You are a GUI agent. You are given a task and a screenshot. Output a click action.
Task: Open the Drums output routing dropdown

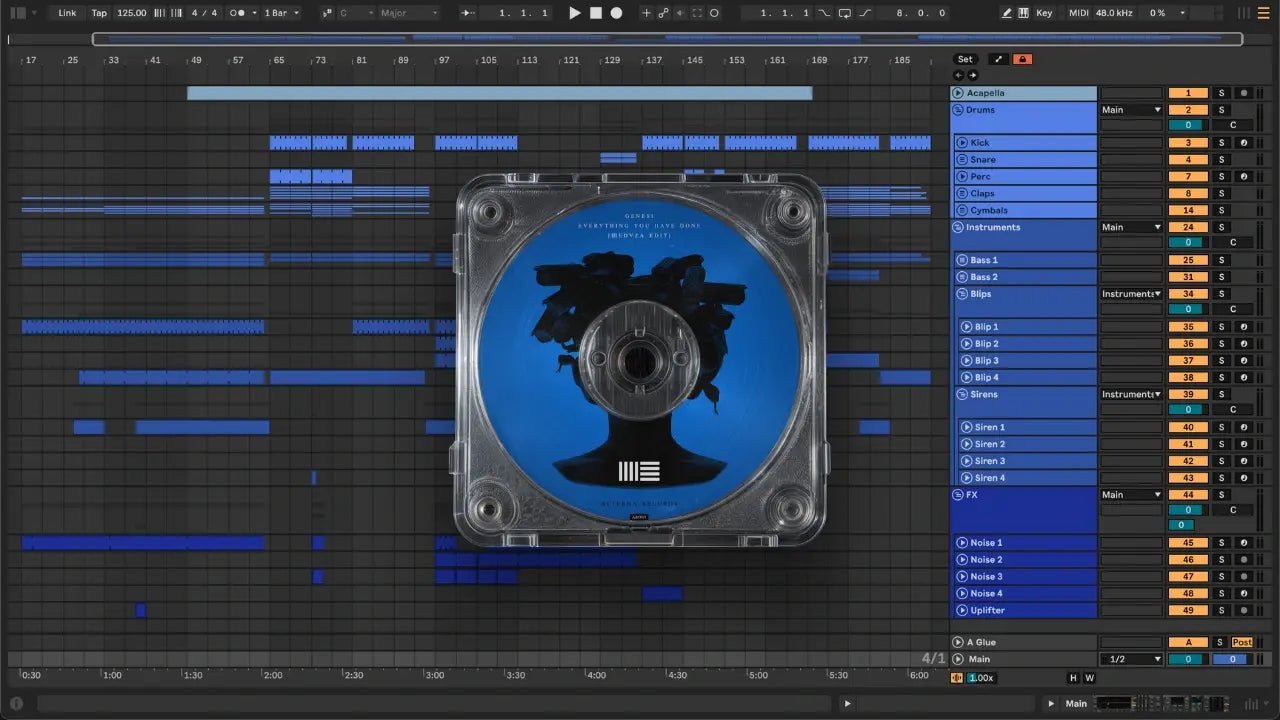pyautogui.click(x=1131, y=110)
